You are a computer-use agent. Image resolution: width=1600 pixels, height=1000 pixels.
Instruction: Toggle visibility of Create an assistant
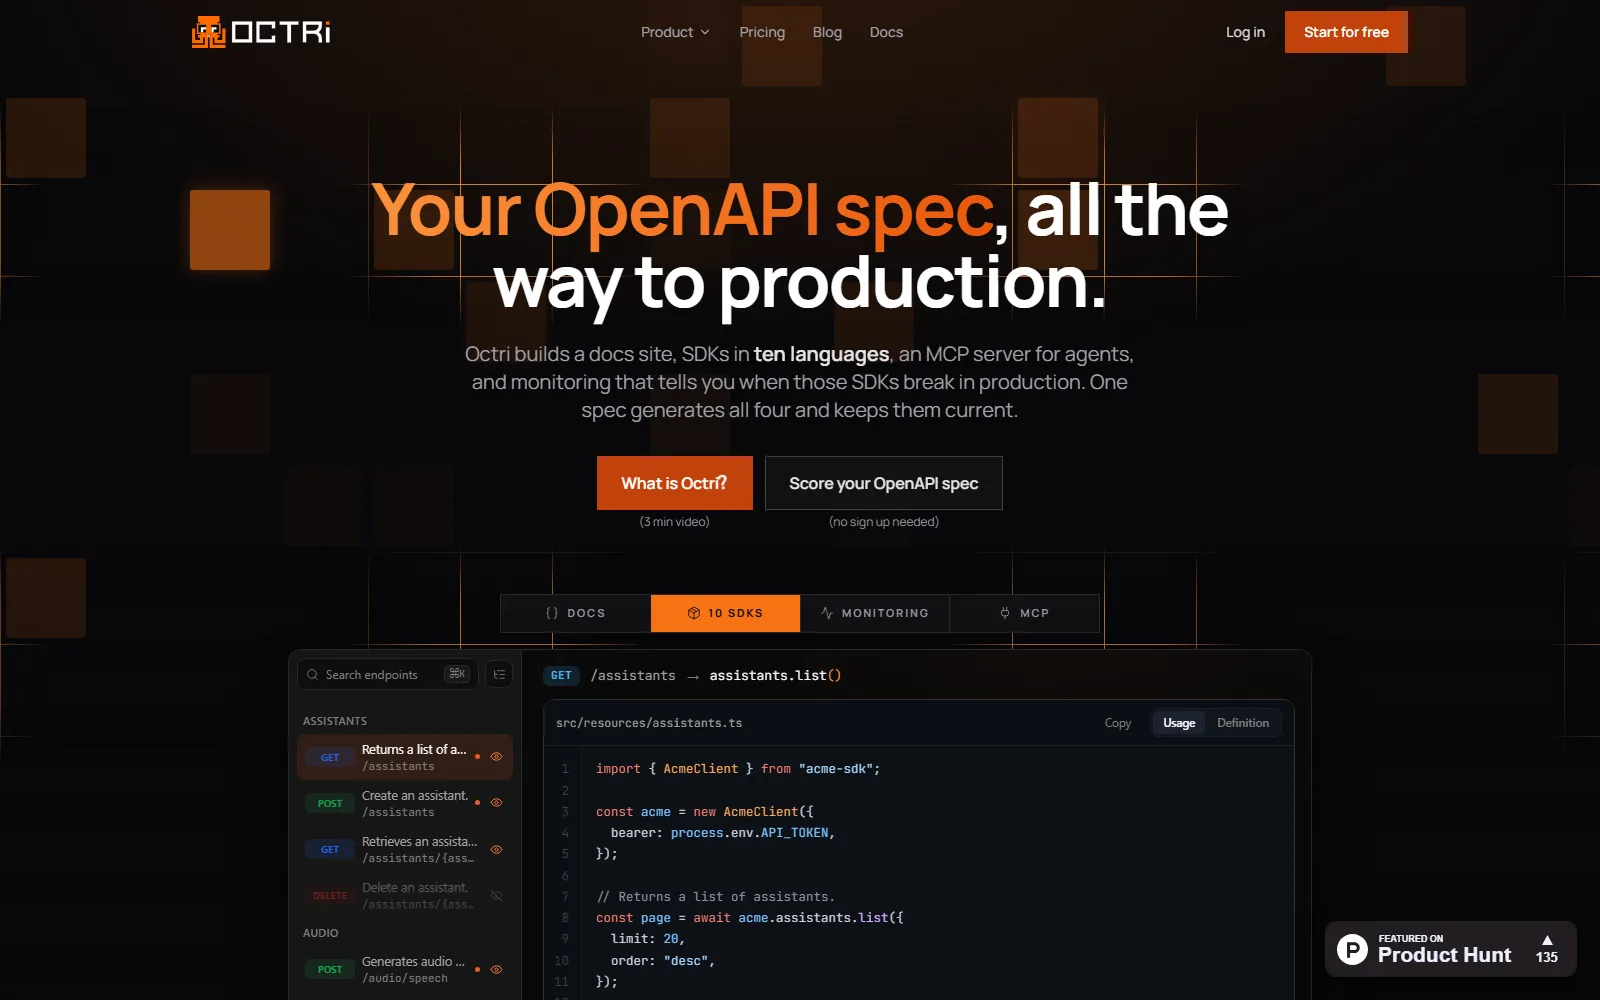click(496, 803)
